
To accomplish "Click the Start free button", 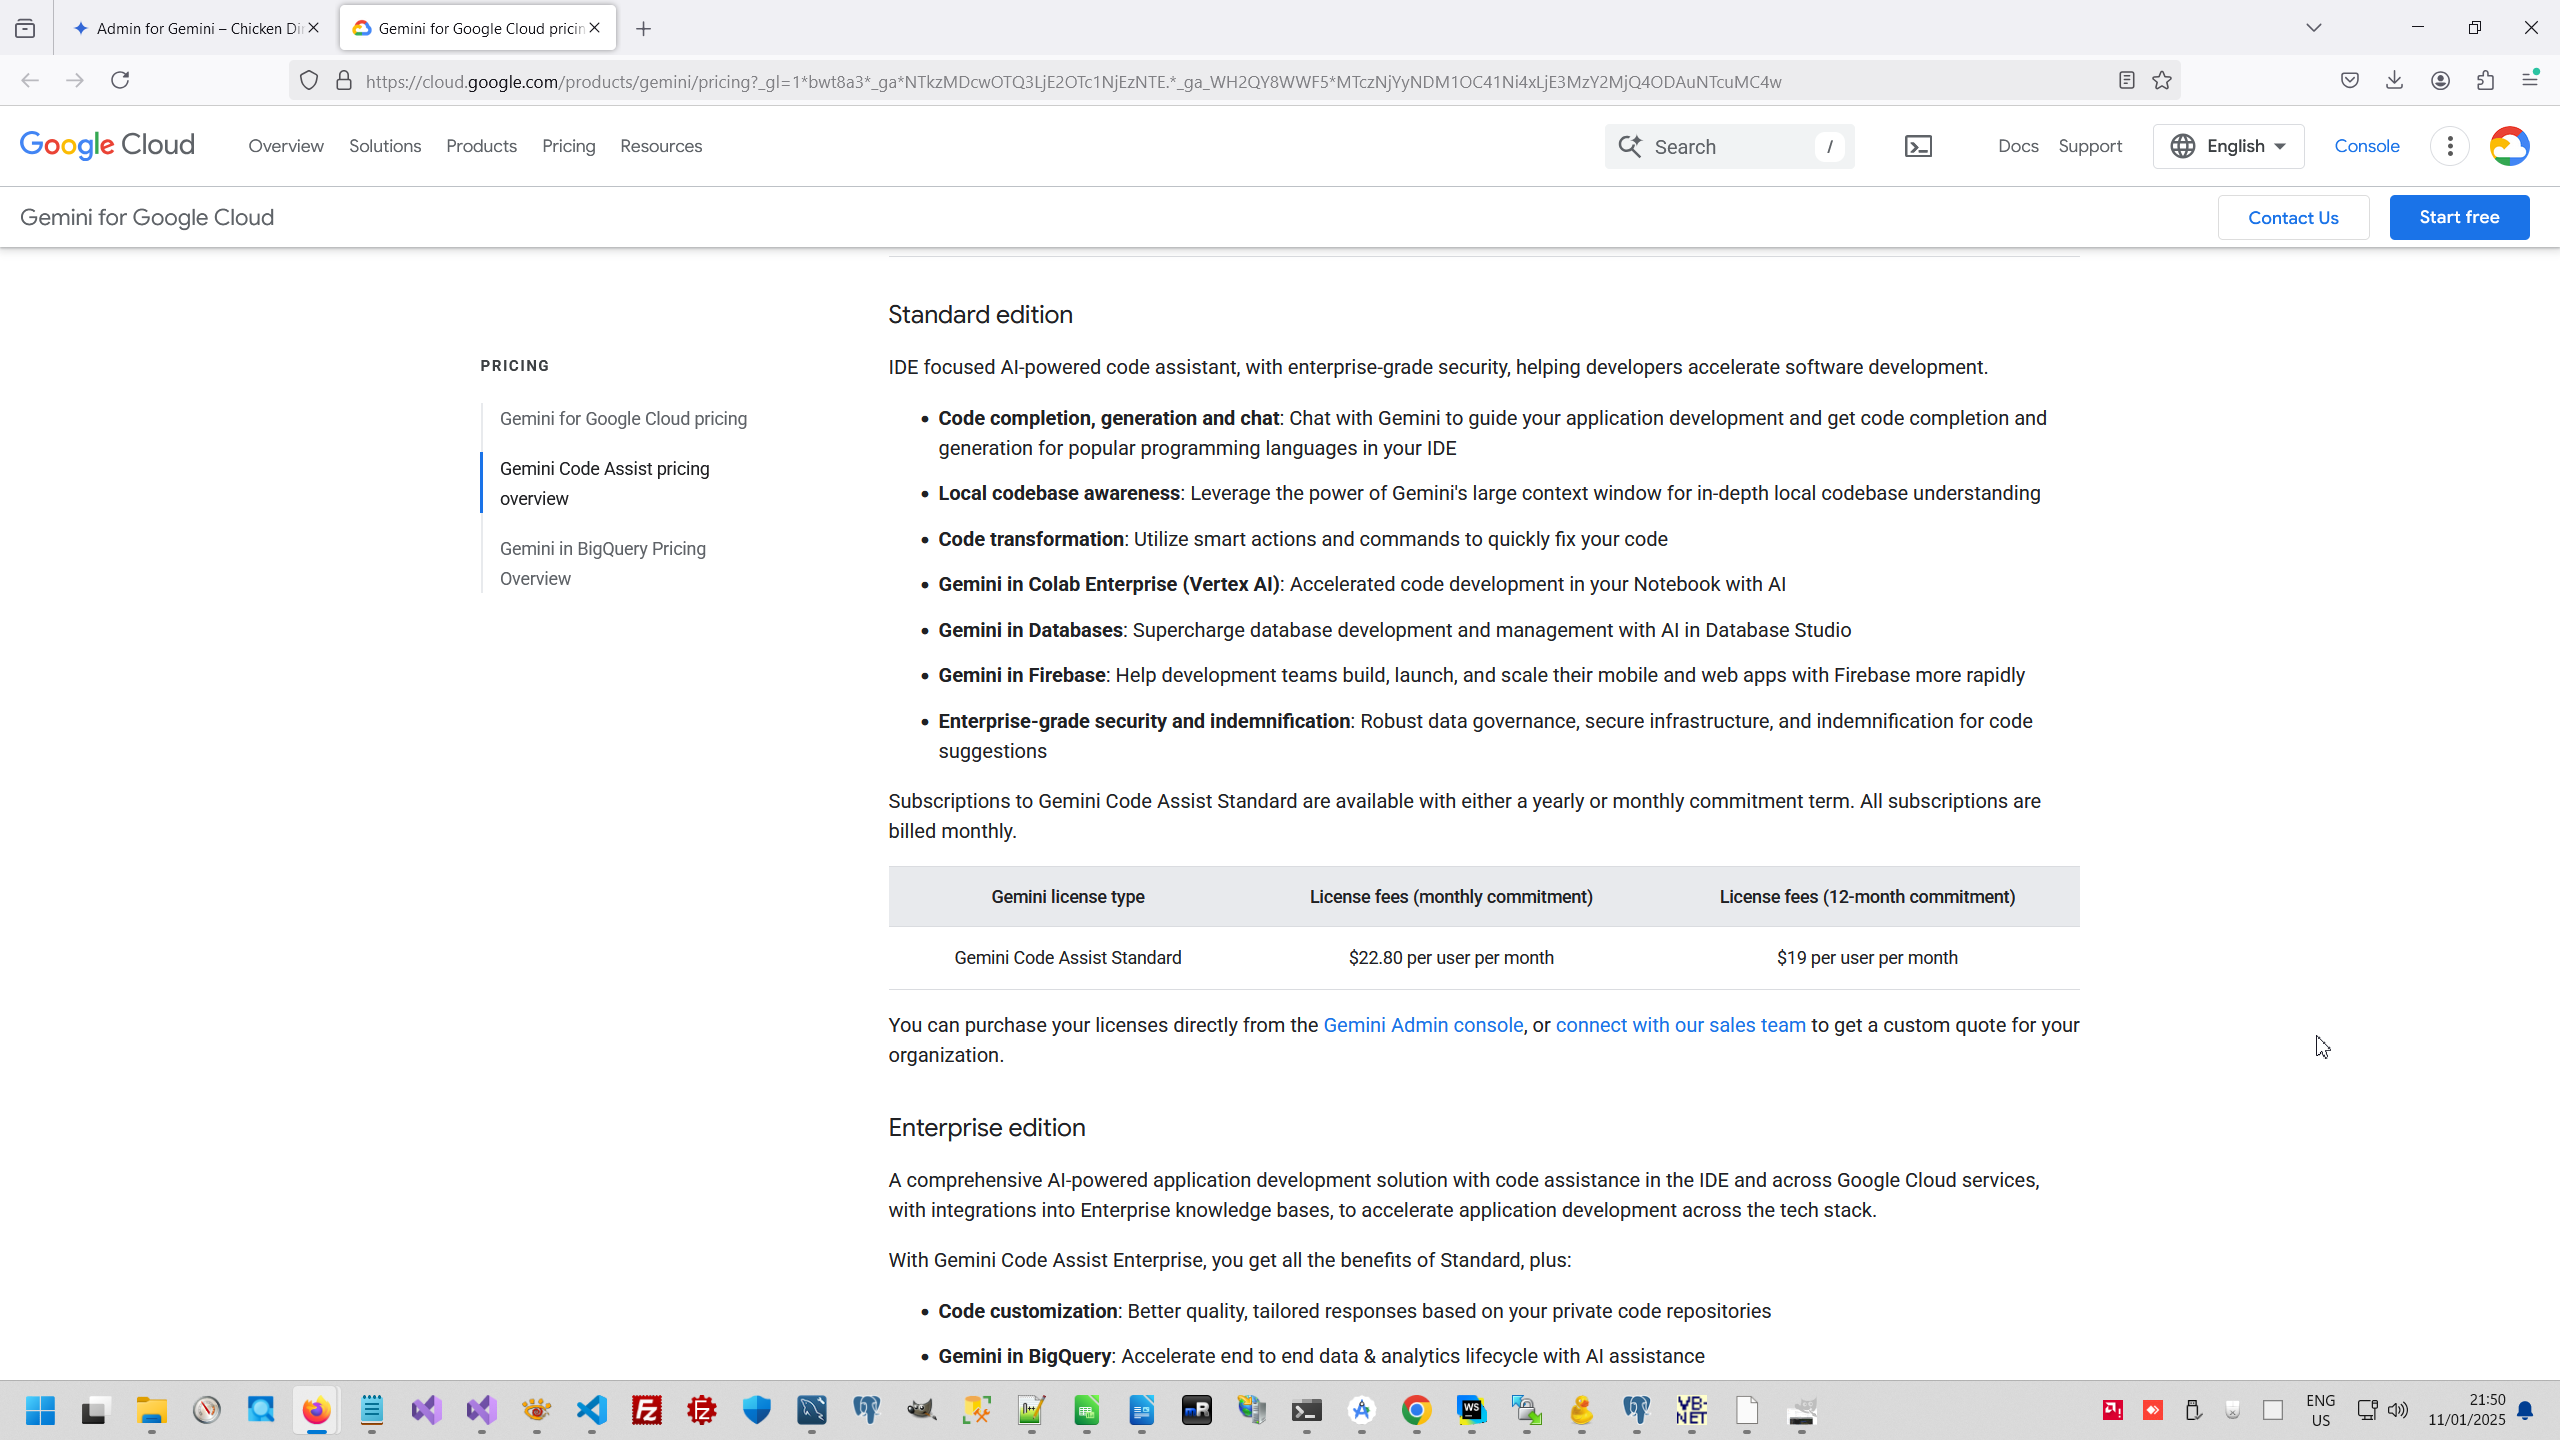I will 2459,217.
